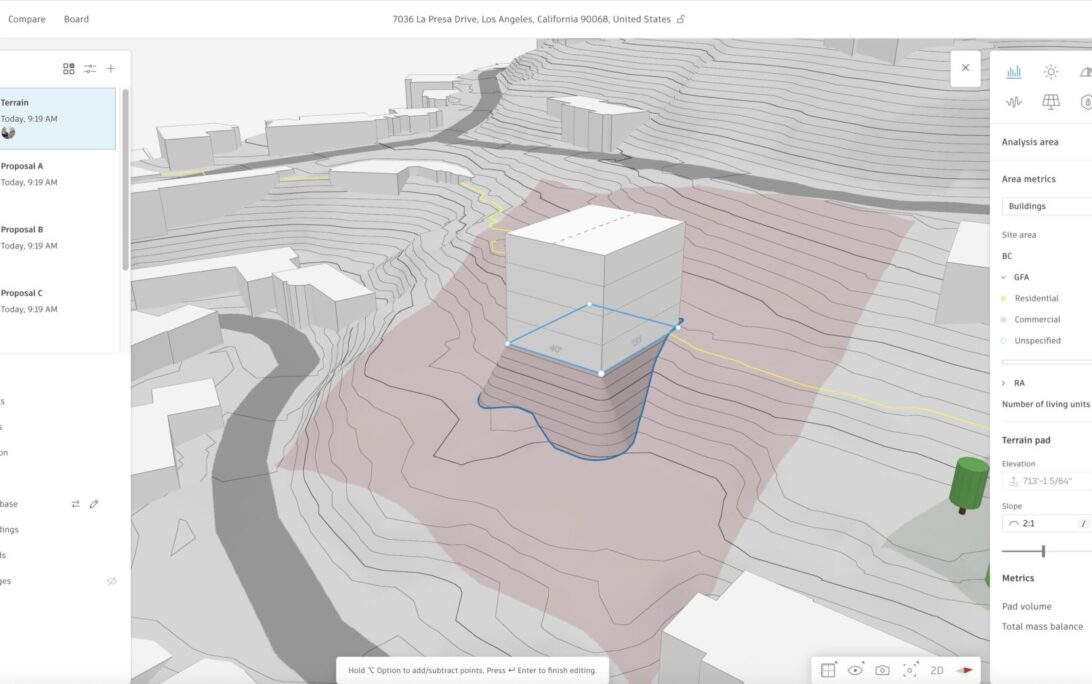Click the terrain pad Elevation input field
Image resolution: width=1092 pixels, height=684 pixels.
tap(1047, 481)
